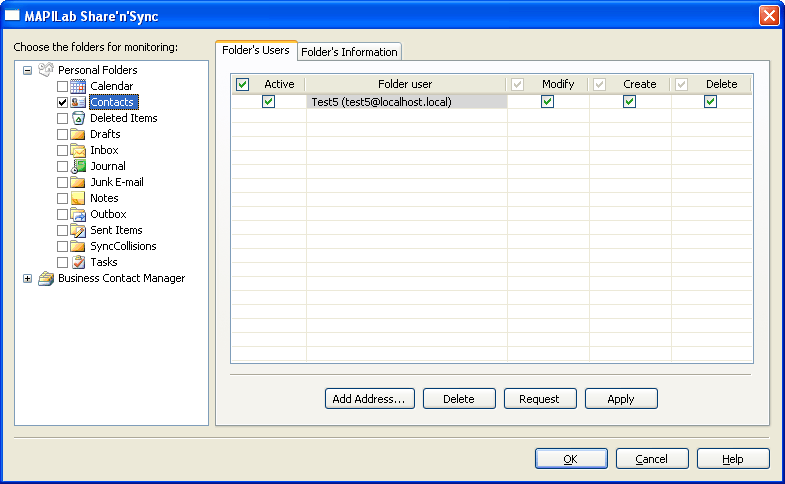Toggle the Journal folder checkbox
Screen dimensions: 785x484
[62, 167]
